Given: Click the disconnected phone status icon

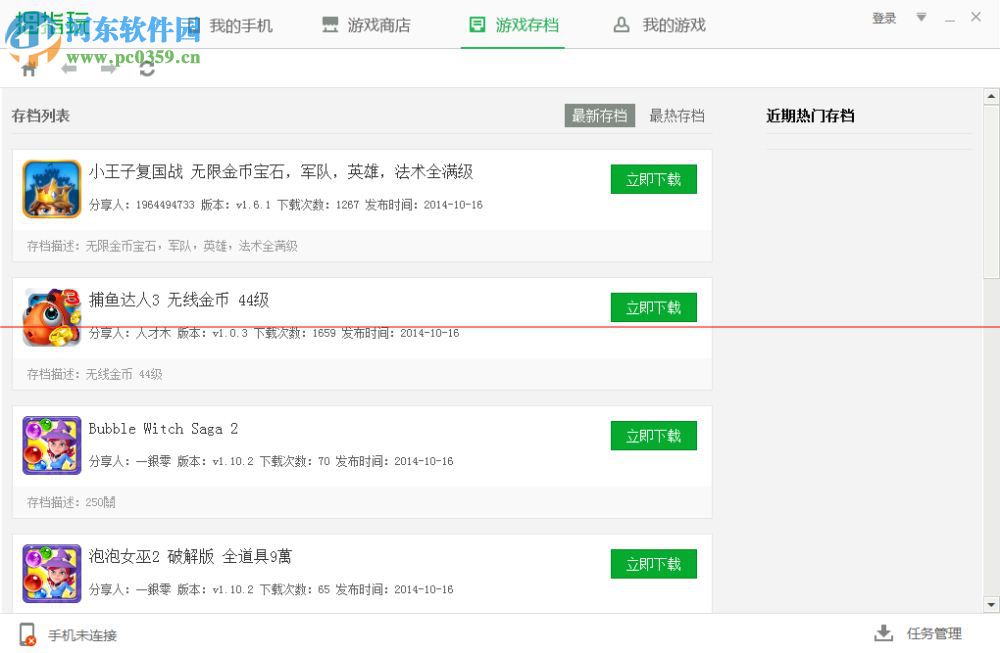Looking at the screenshot, I should coord(28,633).
